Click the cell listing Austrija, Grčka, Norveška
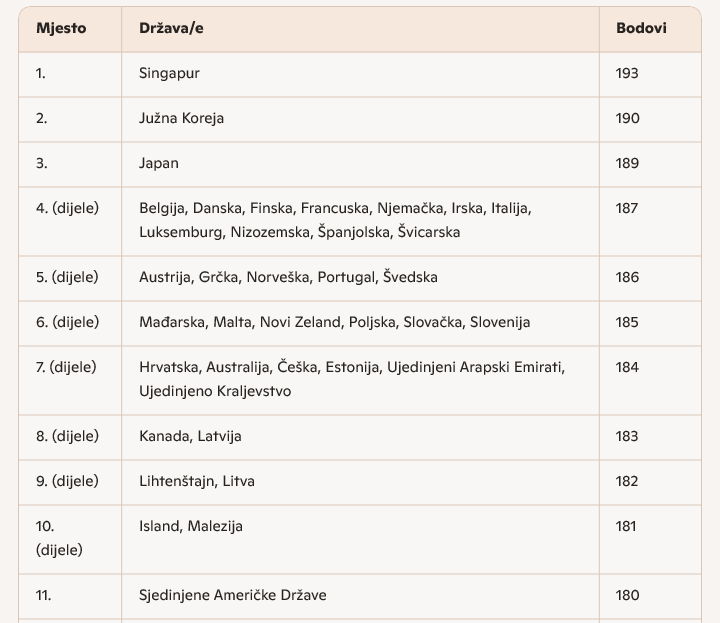The height and width of the screenshot is (623, 720). [x=288, y=277]
